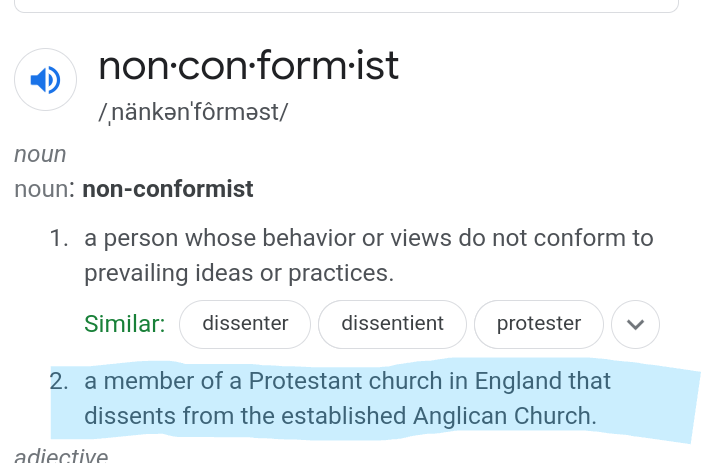The image size is (705, 463).
Task: Click the numeral '1.' list marker
Action: point(59,238)
